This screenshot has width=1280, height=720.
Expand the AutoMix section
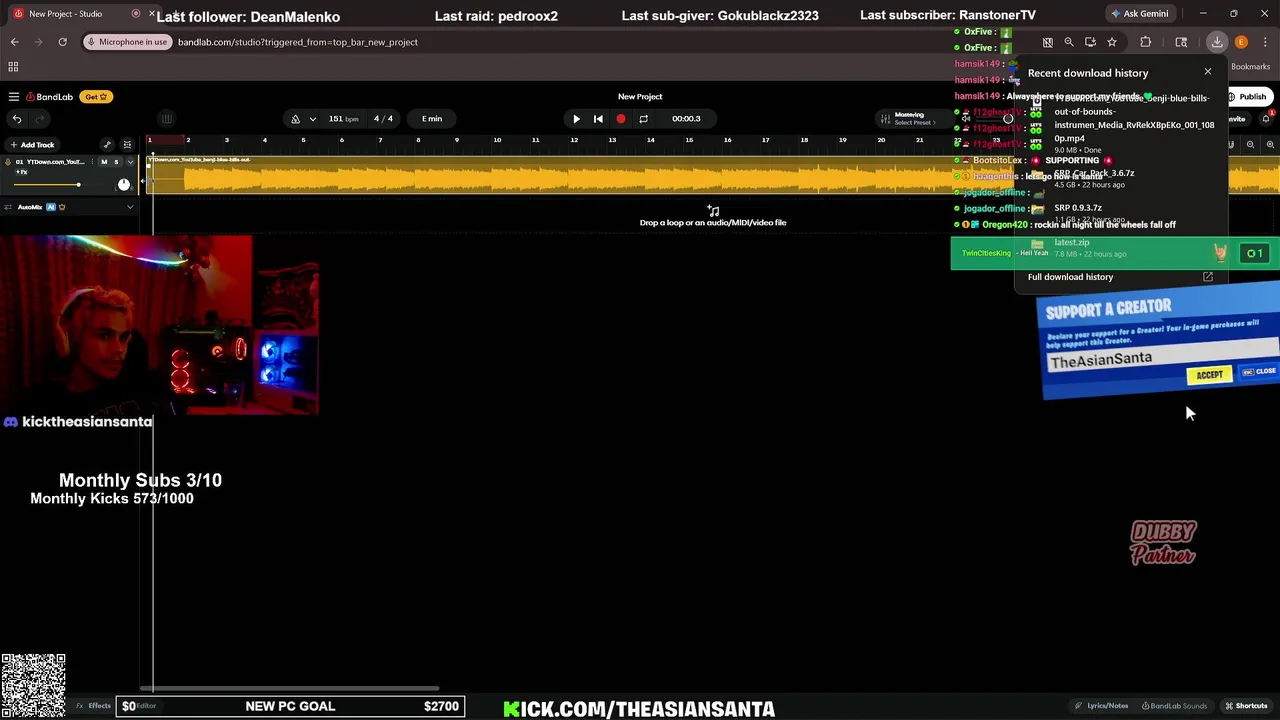pyautogui.click(x=130, y=207)
